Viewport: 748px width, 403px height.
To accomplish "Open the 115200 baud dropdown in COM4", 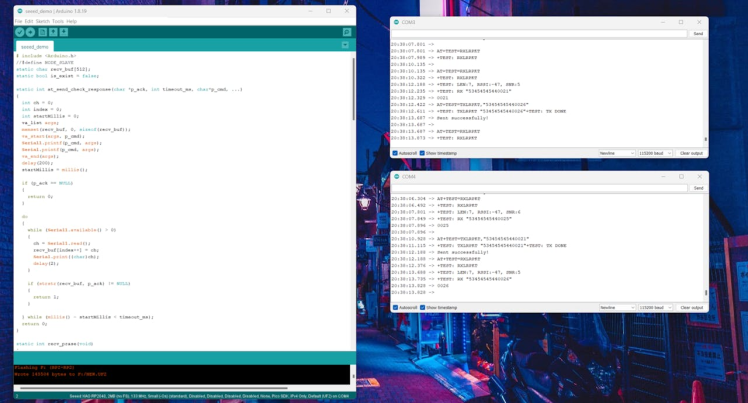I will pyautogui.click(x=654, y=308).
